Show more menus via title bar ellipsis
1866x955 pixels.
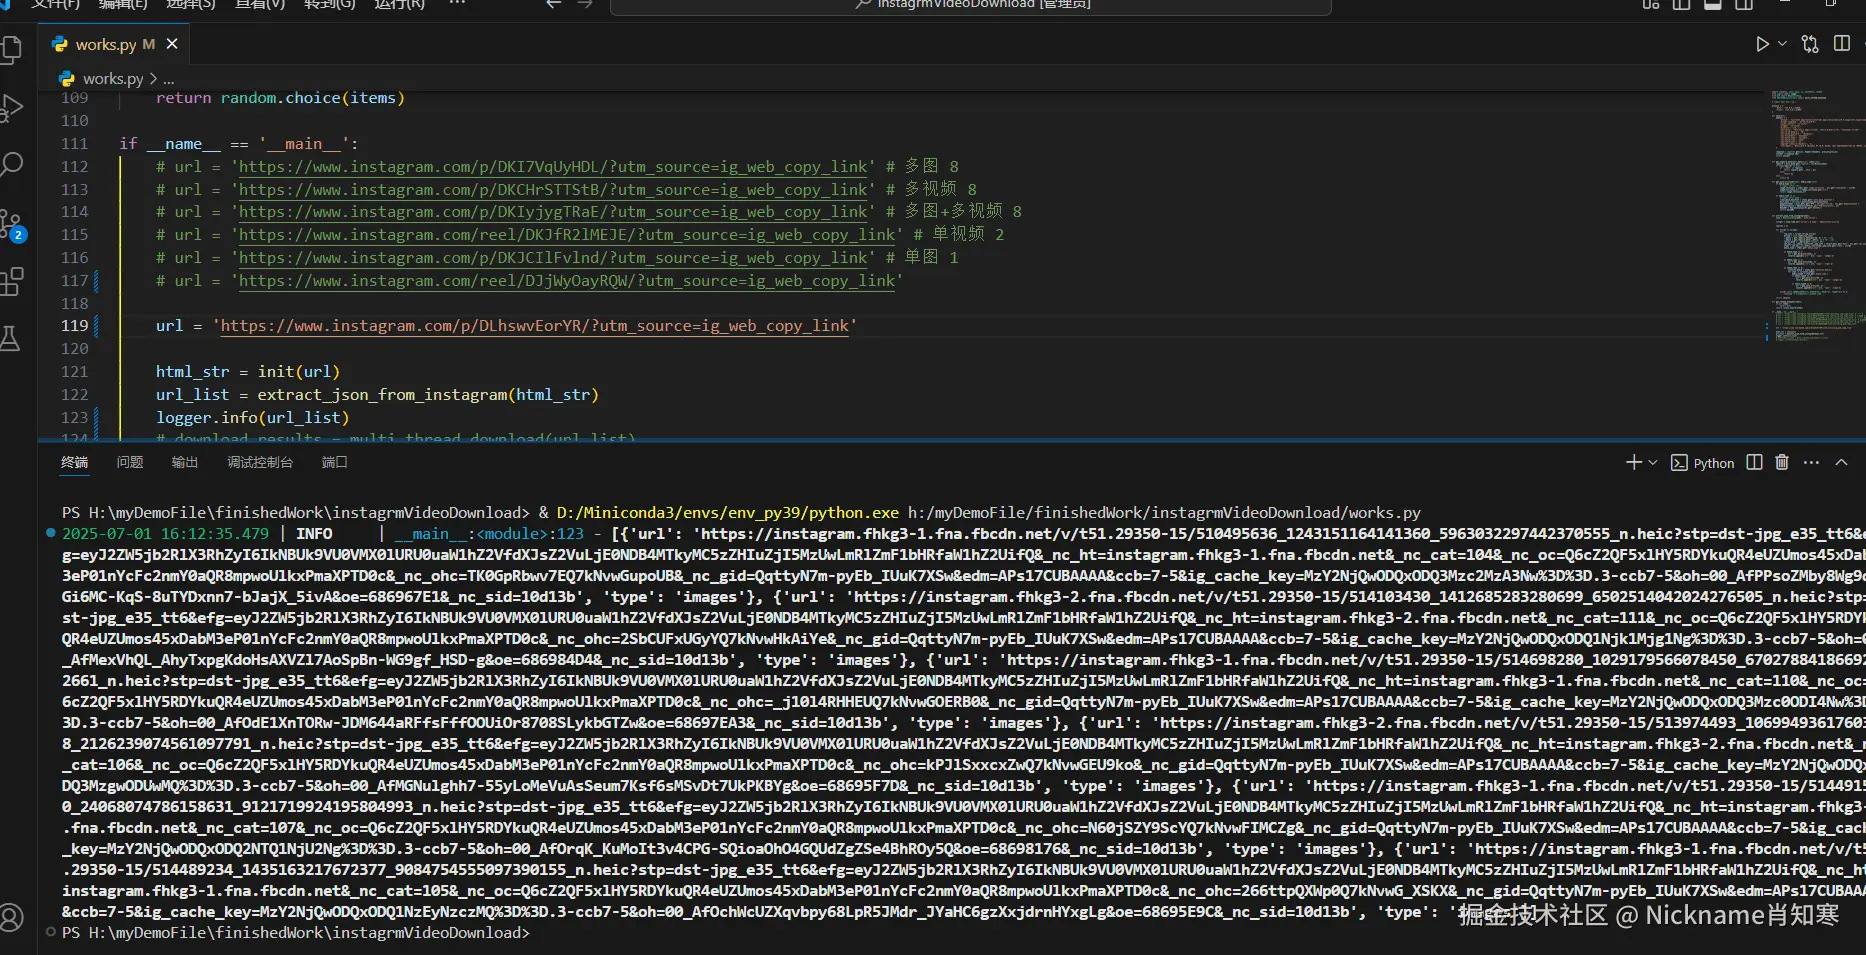click(x=457, y=4)
